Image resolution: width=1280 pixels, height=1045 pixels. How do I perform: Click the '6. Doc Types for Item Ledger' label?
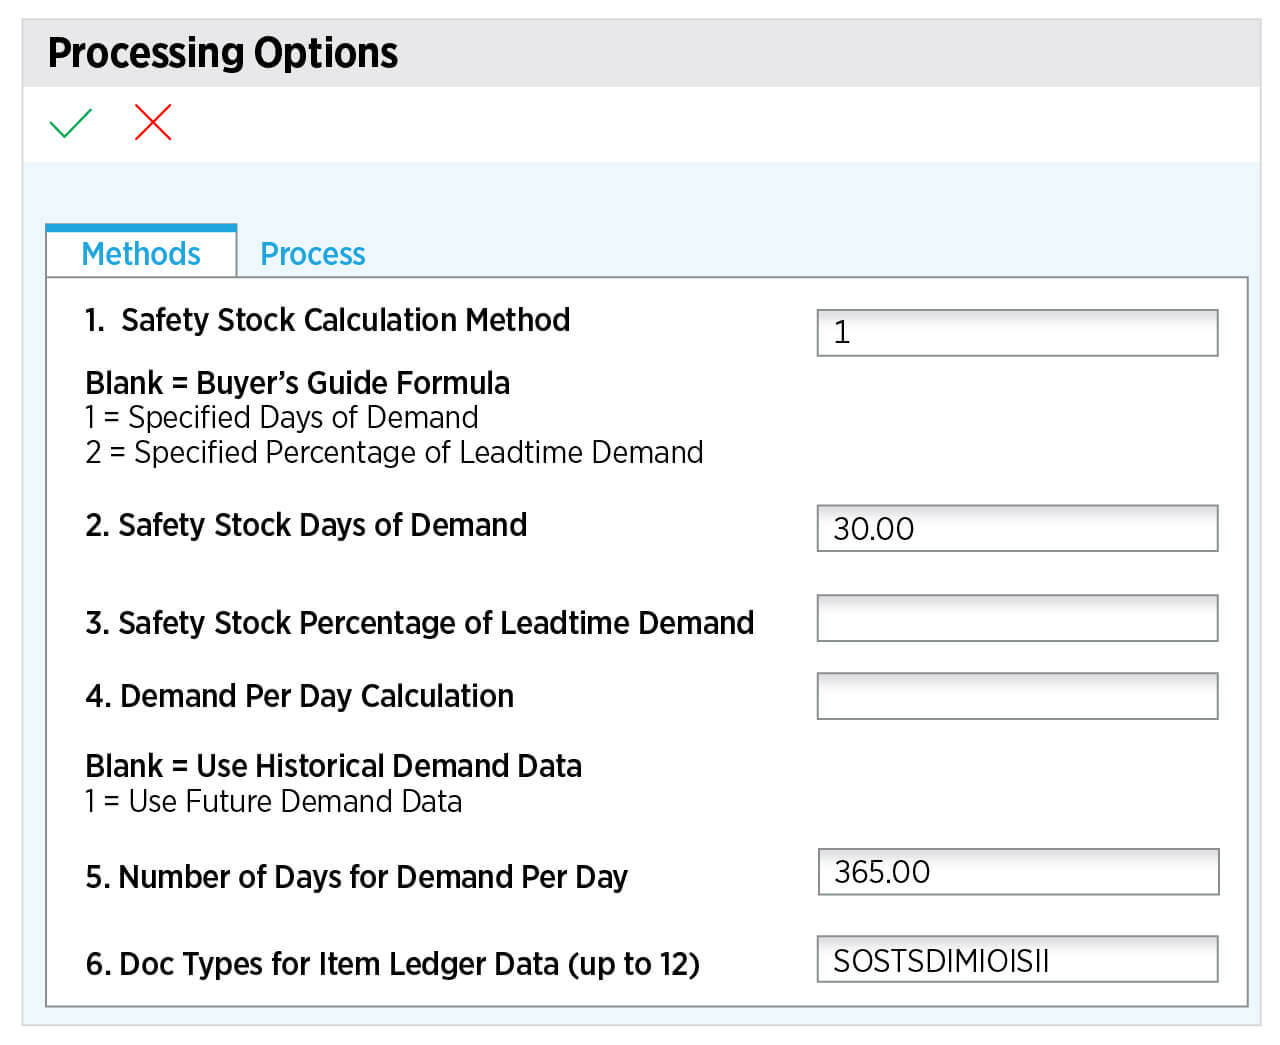pyautogui.click(x=392, y=964)
